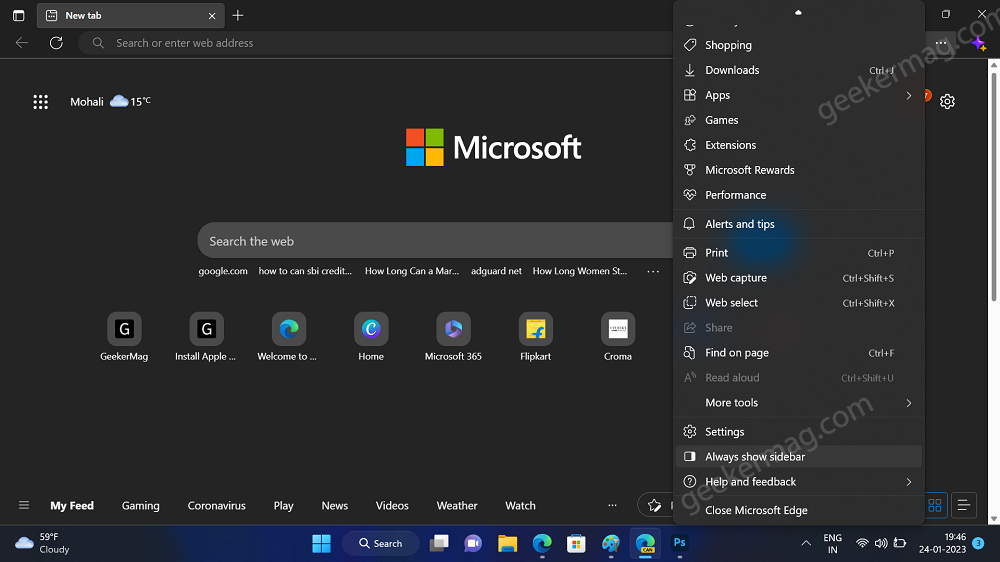Open the Flipkart quick link

pyautogui.click(x=536, y=337)
